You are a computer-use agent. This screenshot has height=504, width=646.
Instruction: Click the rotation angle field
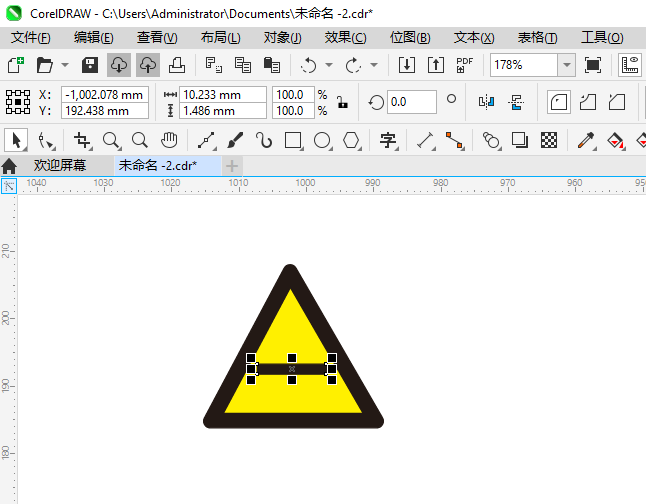[x=411, y=102]
